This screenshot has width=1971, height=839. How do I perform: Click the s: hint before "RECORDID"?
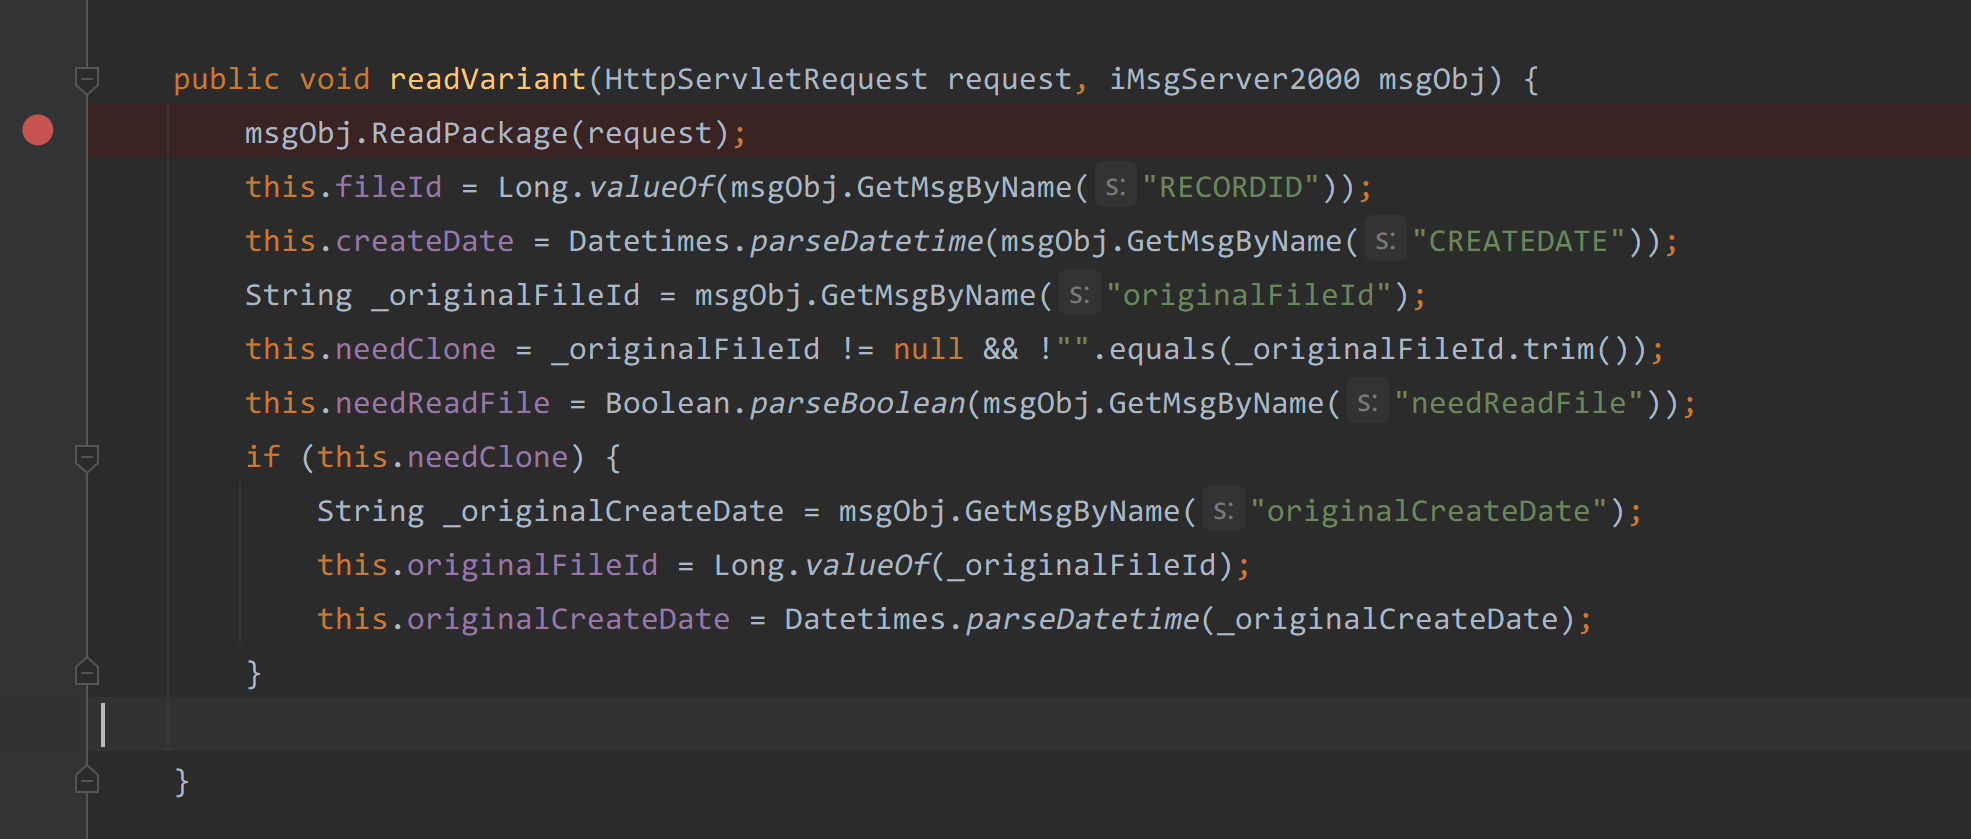coord(1115,187)
